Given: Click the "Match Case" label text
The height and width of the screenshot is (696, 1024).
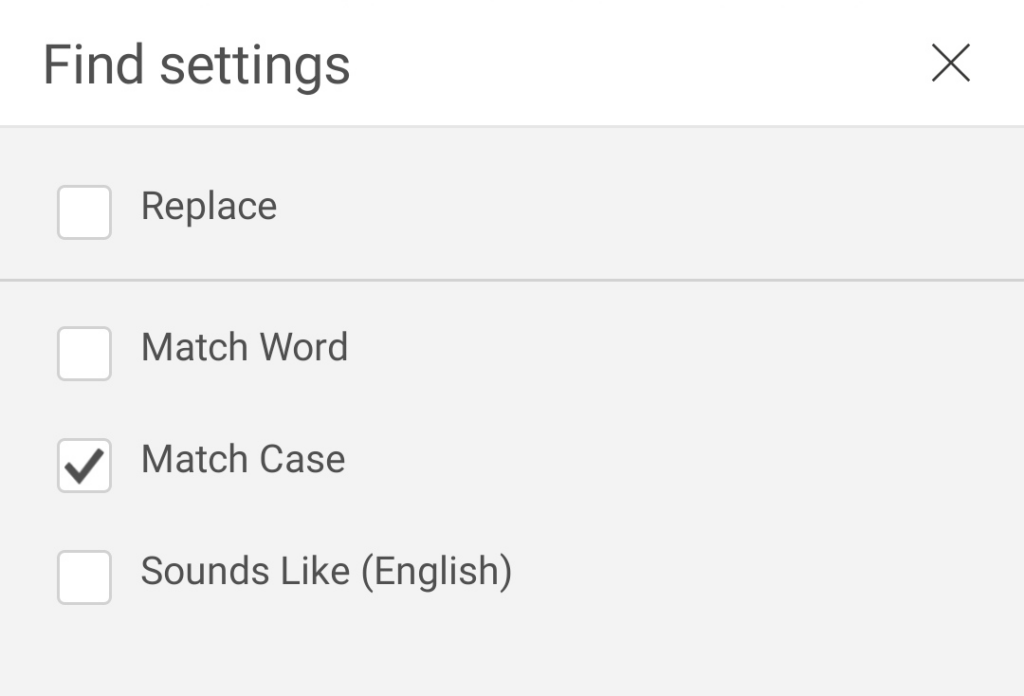Looking at the screenshot, I should click(243, 459).
